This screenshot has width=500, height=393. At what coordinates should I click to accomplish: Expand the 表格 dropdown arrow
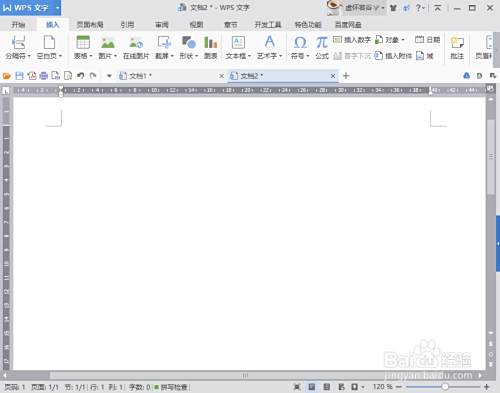[x=91, y=56]
